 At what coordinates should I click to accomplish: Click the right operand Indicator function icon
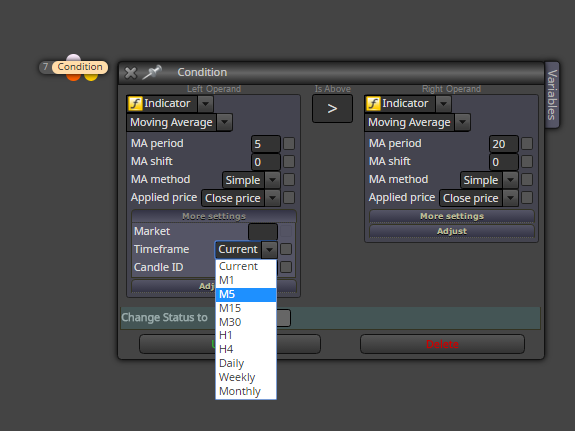(373, 103)
